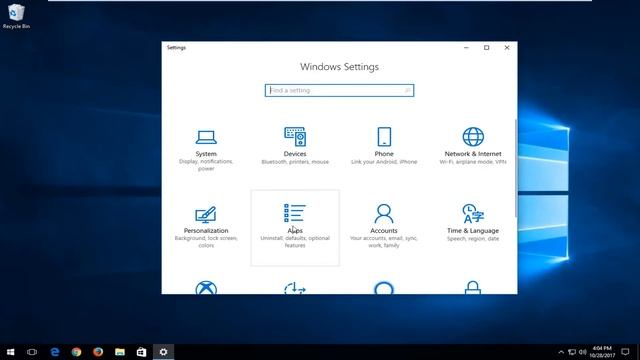Click 'Windows Settings' heading text
640x360 pixels.
[339, 67]
